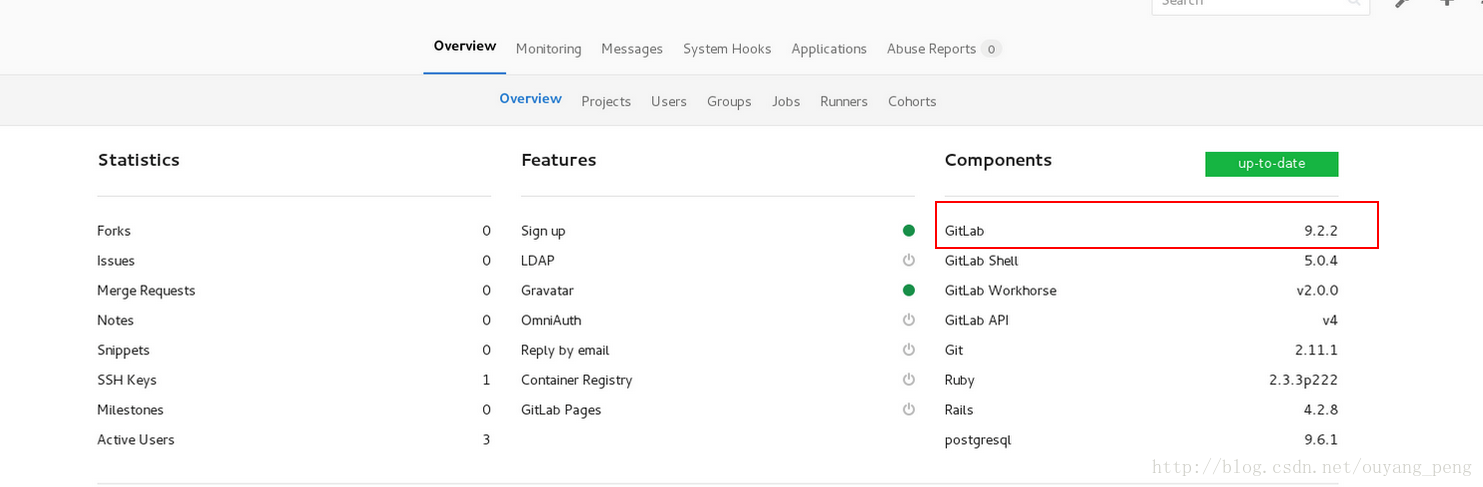The height and width of the screenshot is (487, 1483).
Task: Click the Milestones statistic label
Action: pyautogui.click(x=130, y=410)
